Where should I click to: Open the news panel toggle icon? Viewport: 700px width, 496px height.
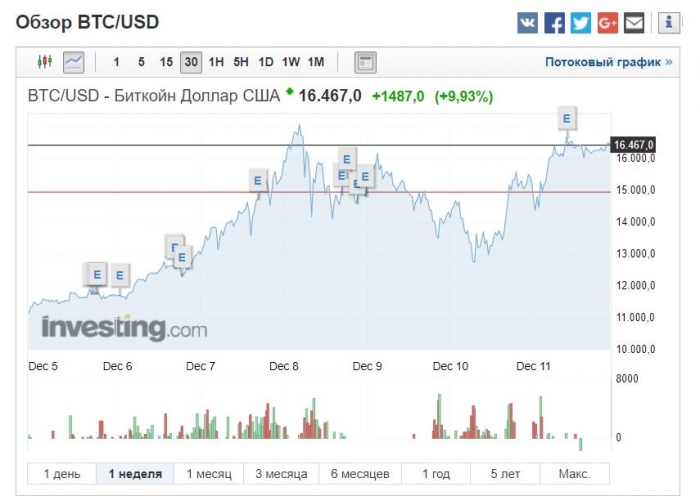366,62
